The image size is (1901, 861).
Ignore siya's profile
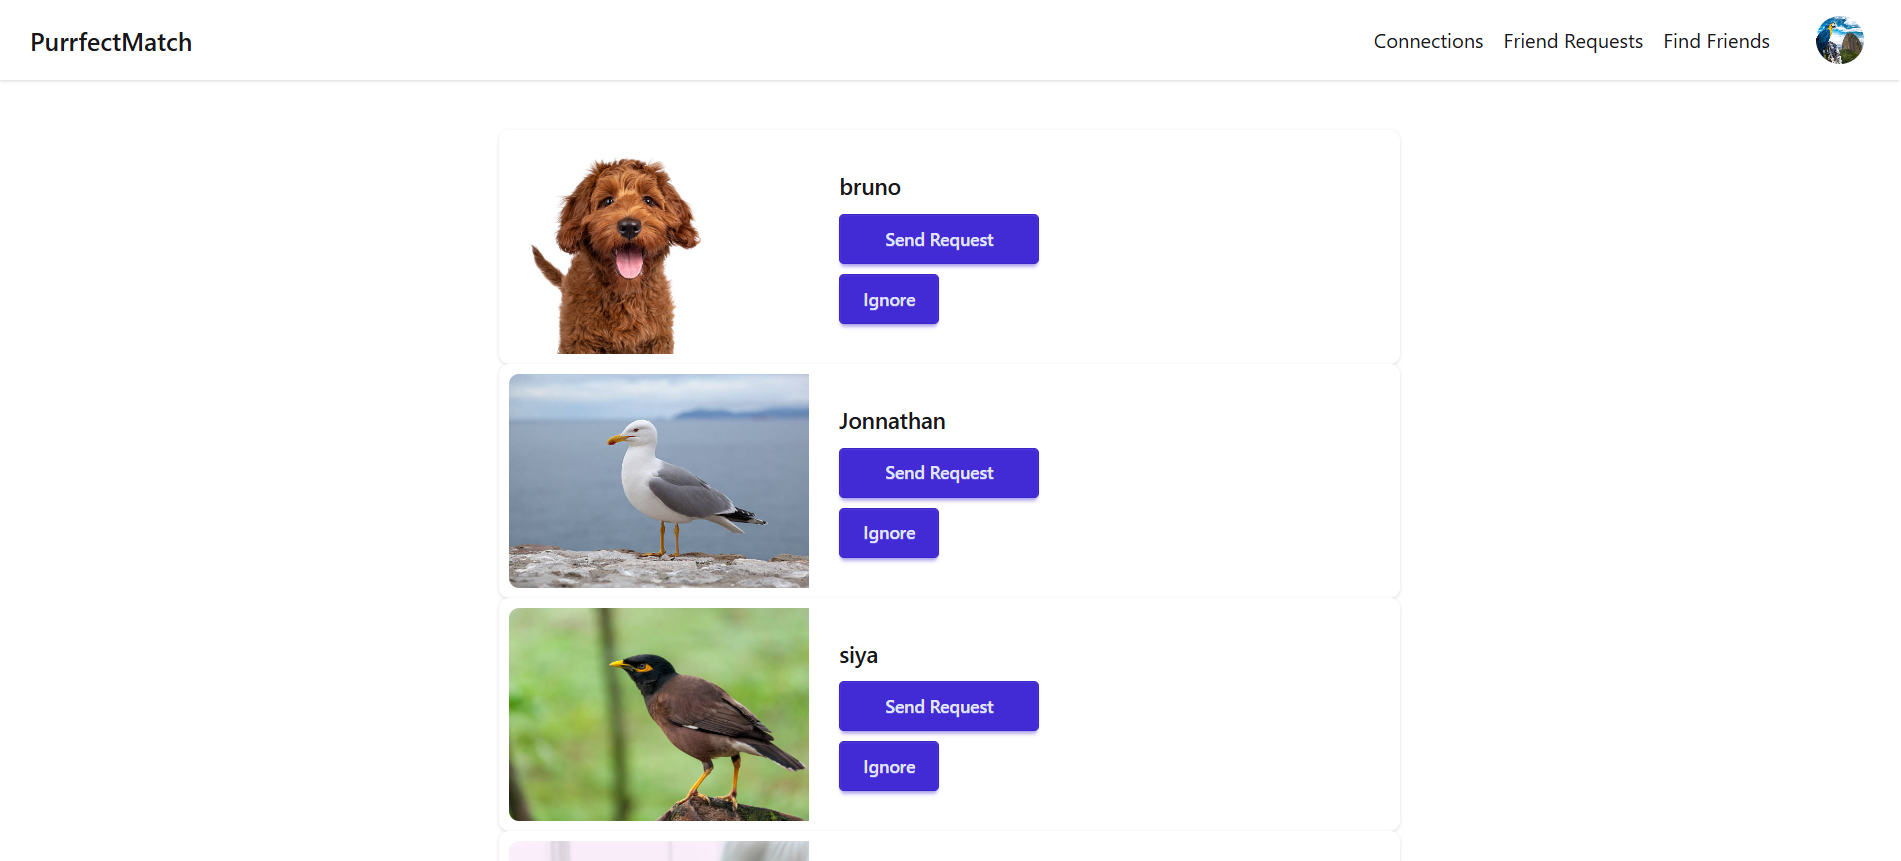click(x=889, y=766)
